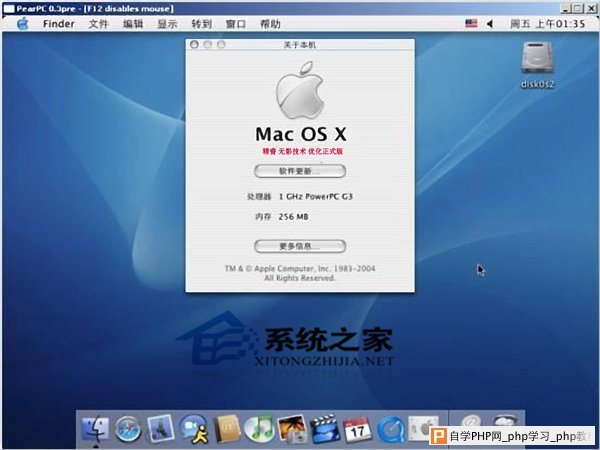Open the 转到 menu

coord(202,24)
